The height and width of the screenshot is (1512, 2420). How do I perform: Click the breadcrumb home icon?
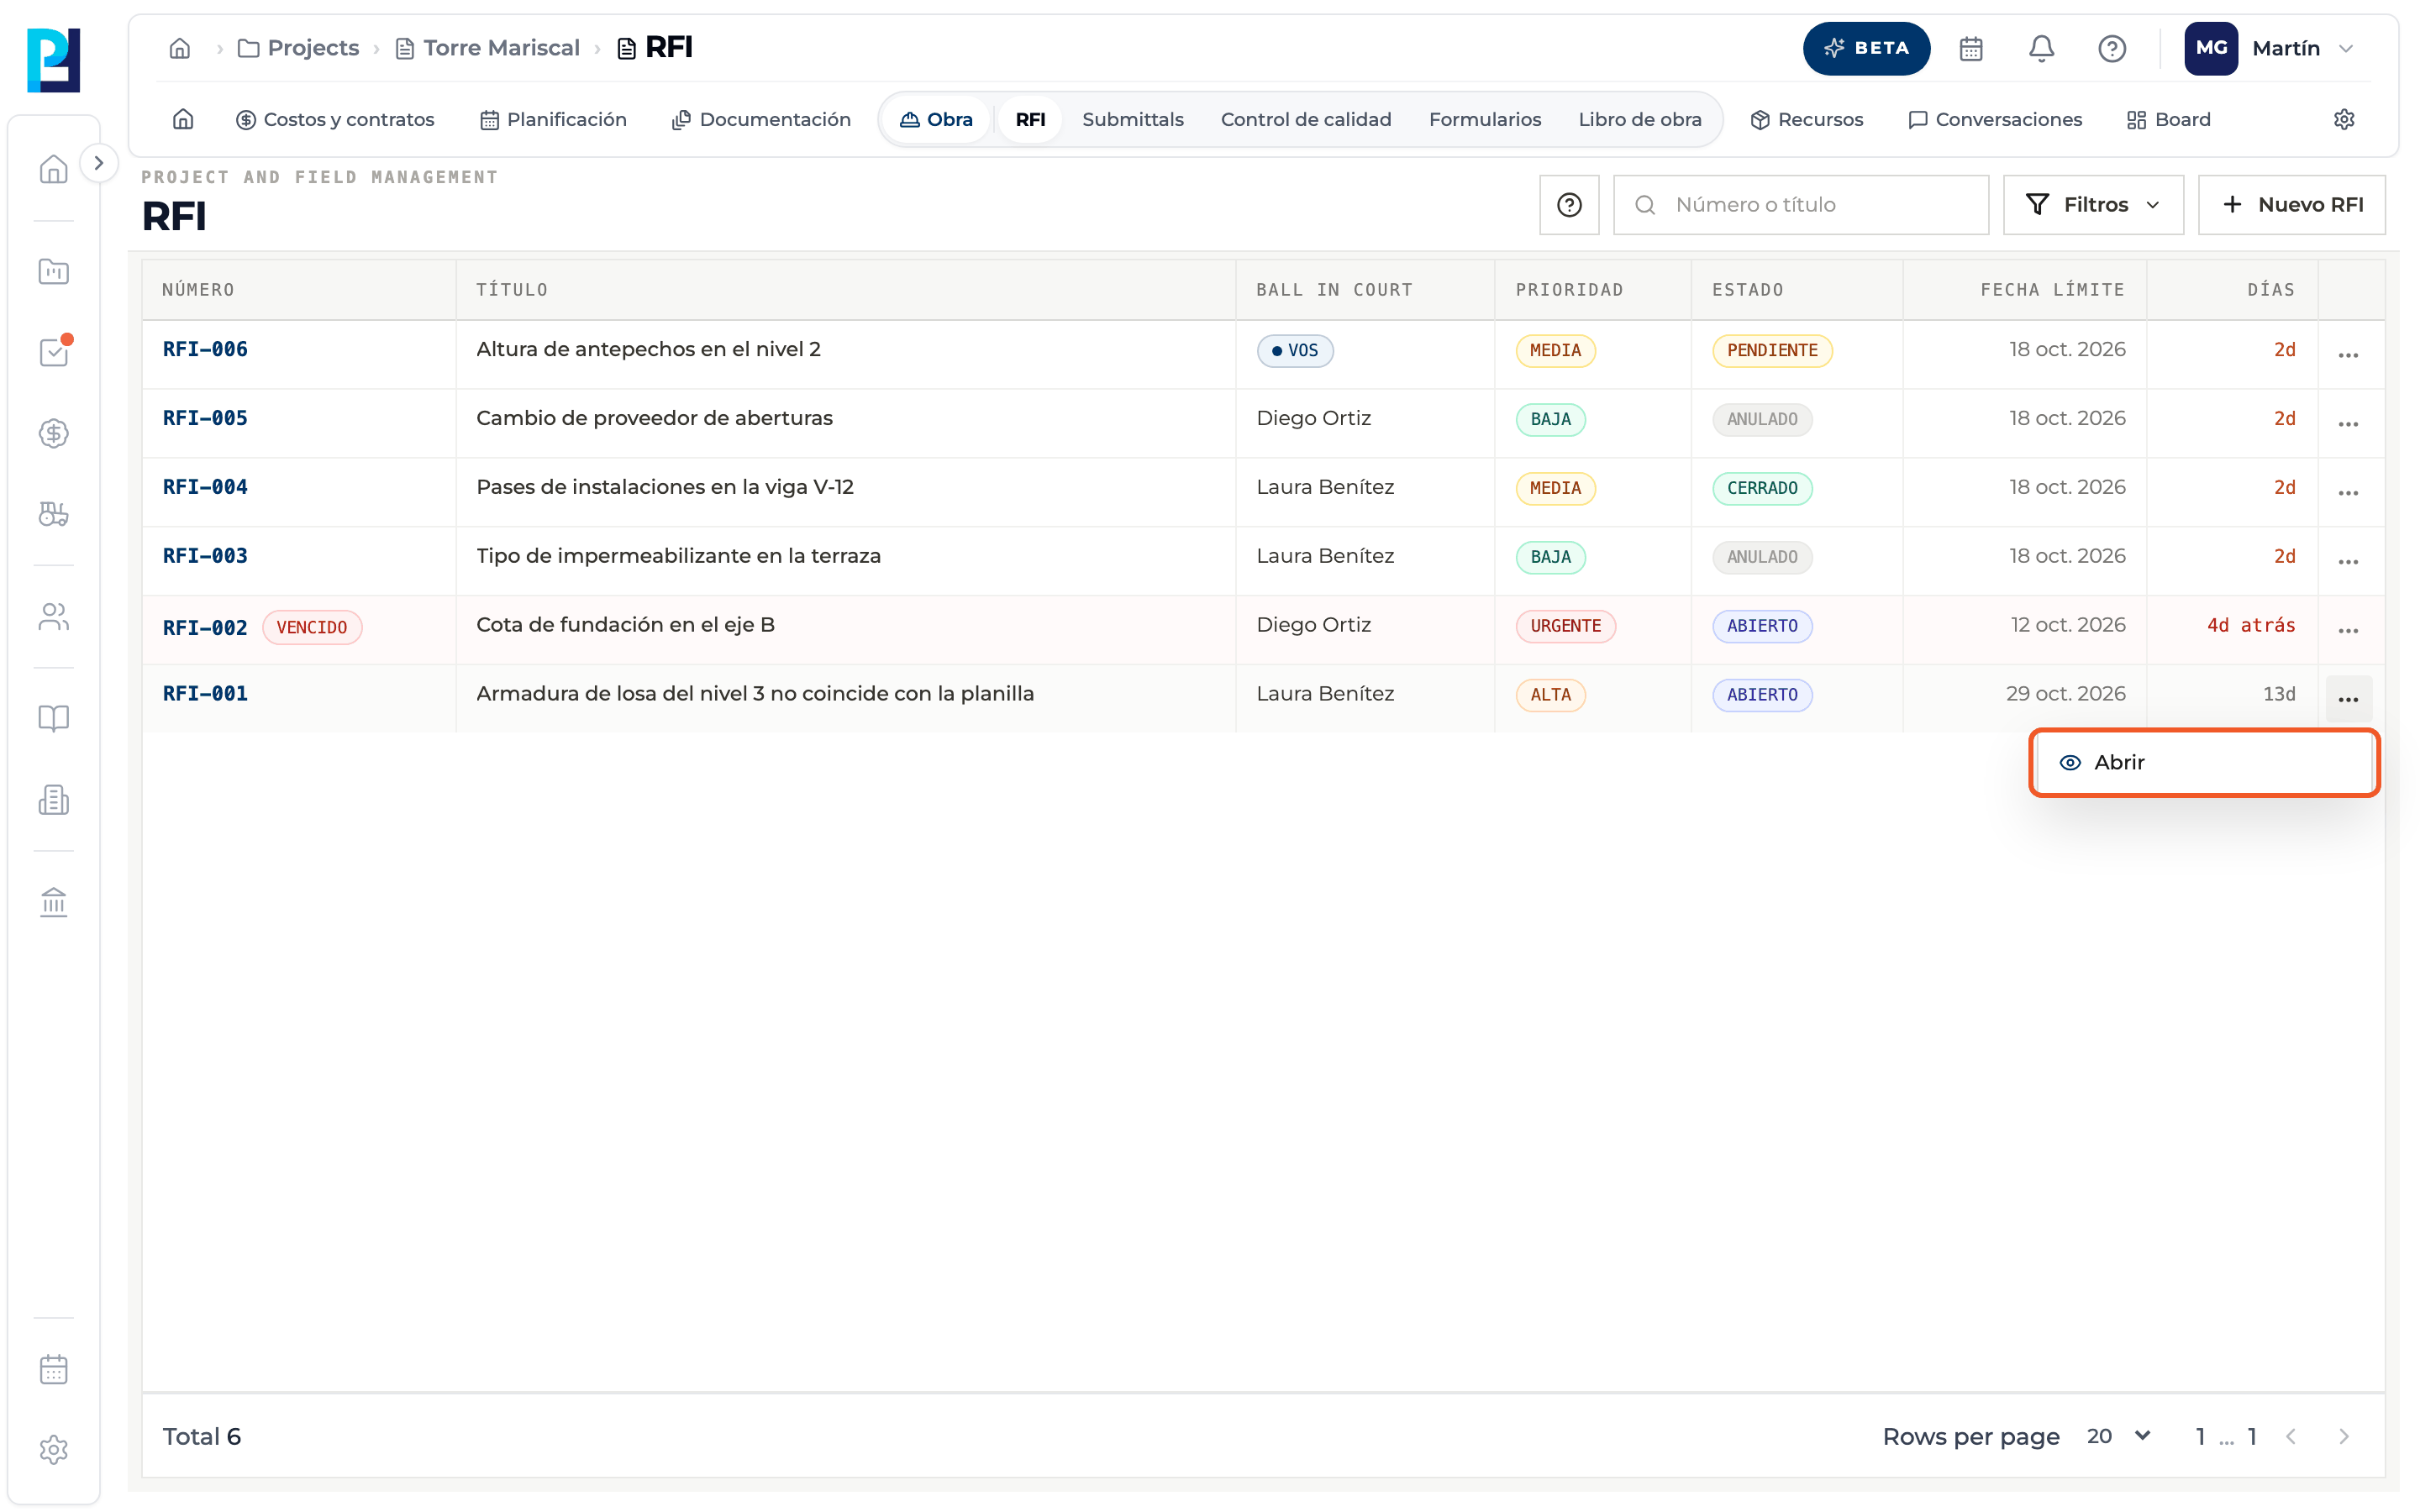pos(180,48)
